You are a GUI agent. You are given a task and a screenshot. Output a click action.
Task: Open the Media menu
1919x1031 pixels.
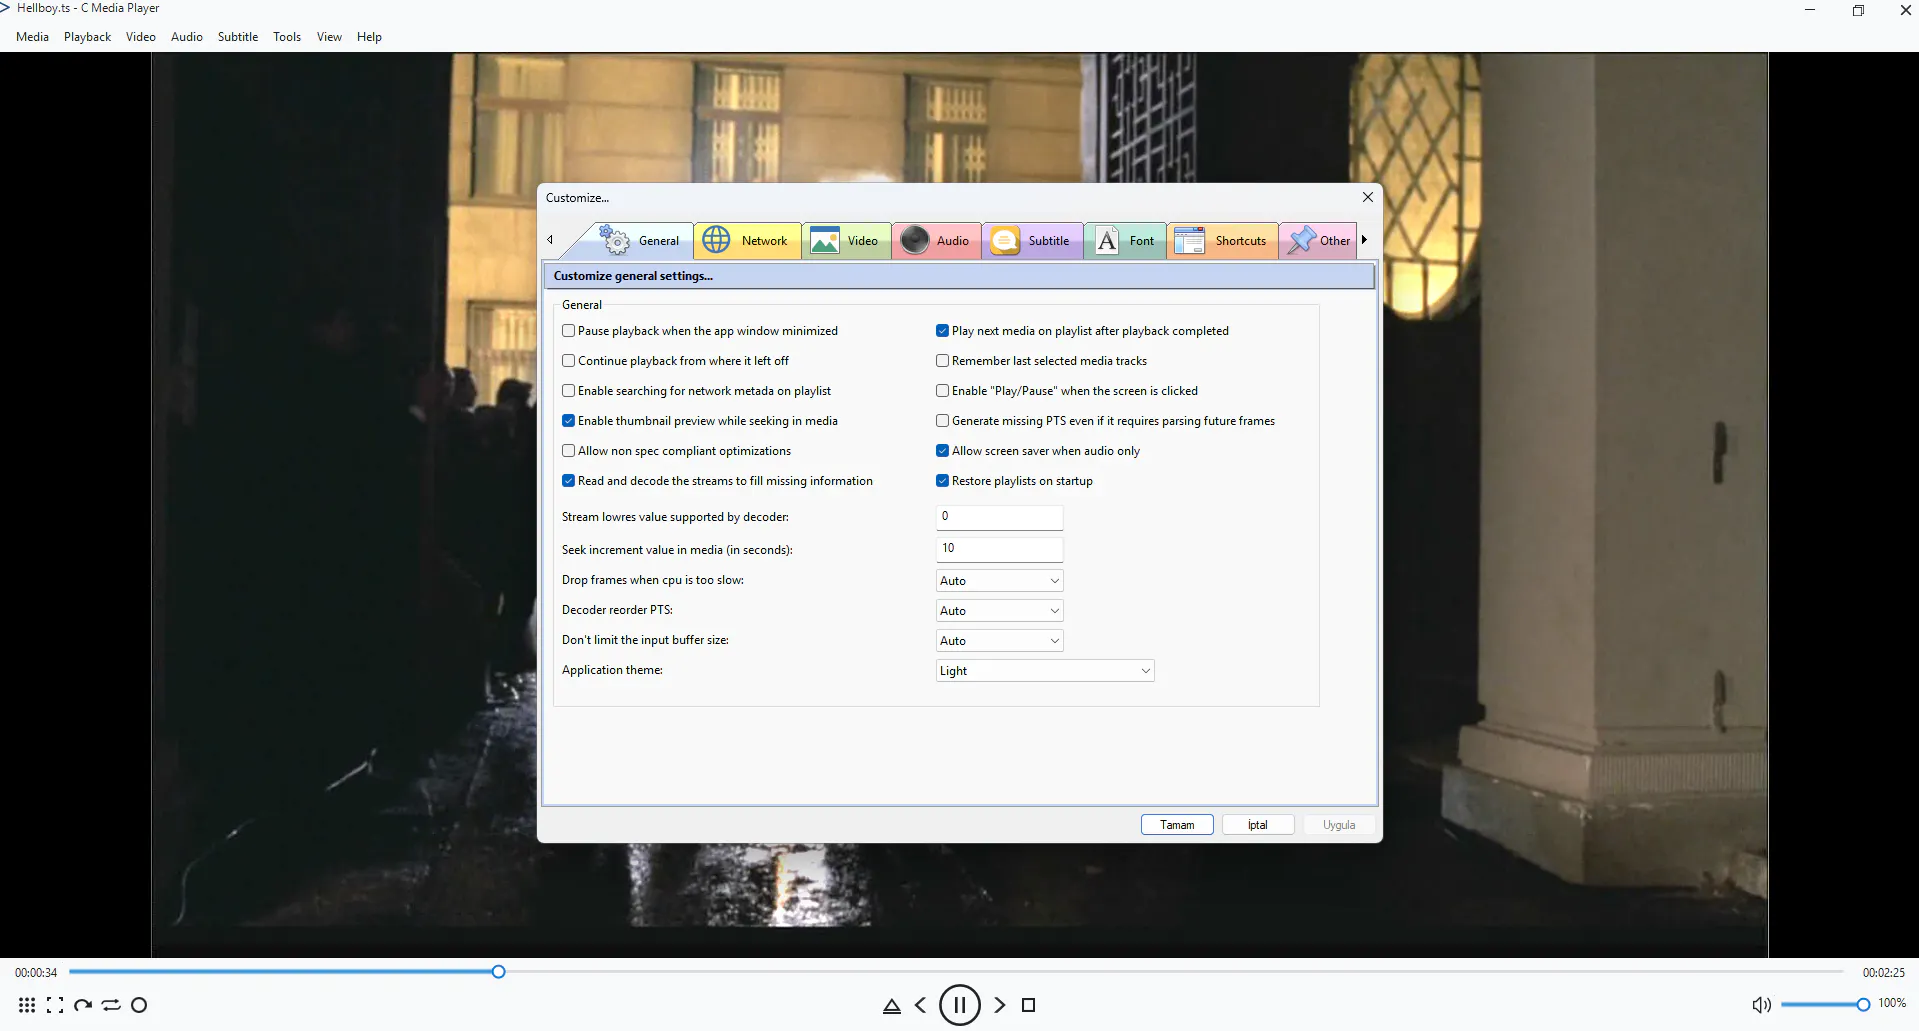(32, 37)
